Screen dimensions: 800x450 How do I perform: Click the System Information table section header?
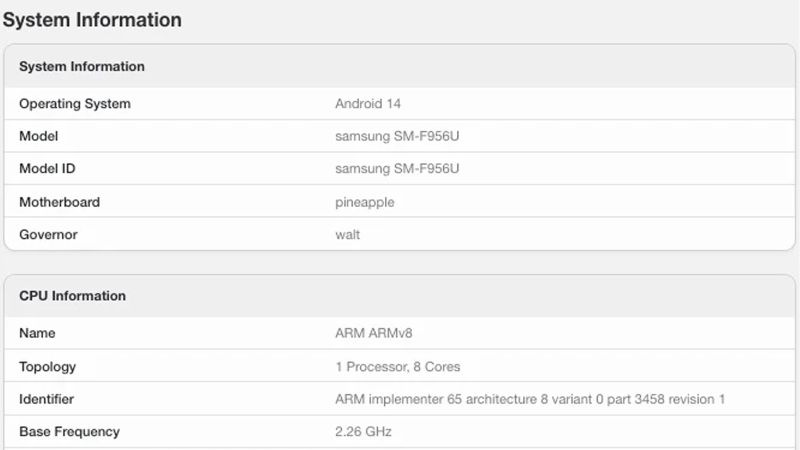(x=82, y=67)
